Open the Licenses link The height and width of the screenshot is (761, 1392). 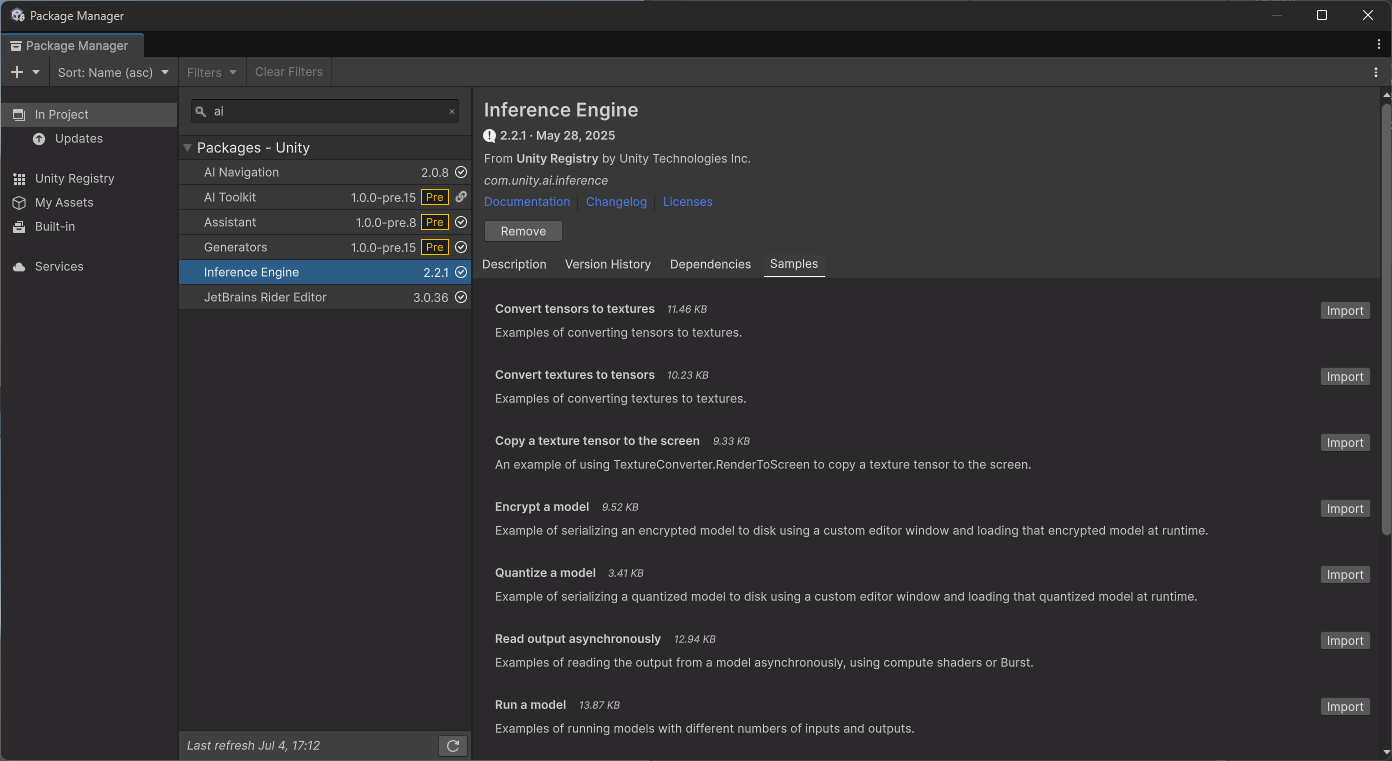point(688,202)
